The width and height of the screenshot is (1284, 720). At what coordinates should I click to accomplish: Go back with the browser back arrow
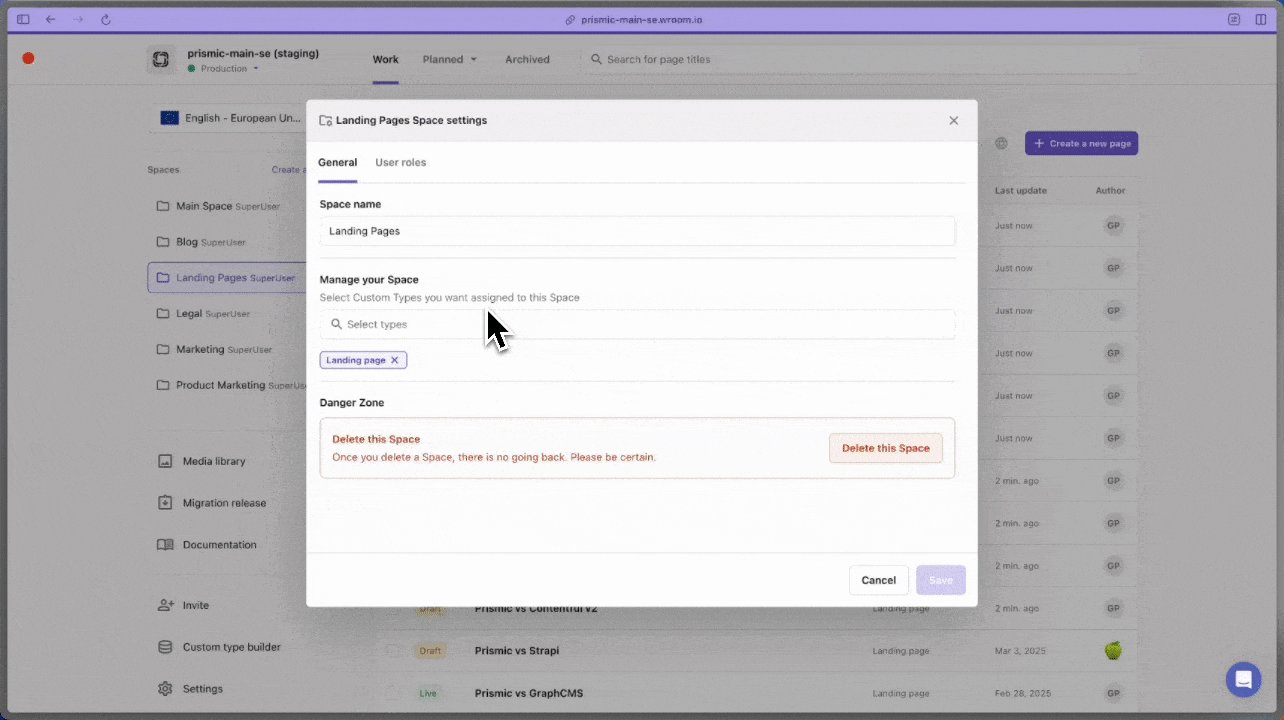(50, 19)
